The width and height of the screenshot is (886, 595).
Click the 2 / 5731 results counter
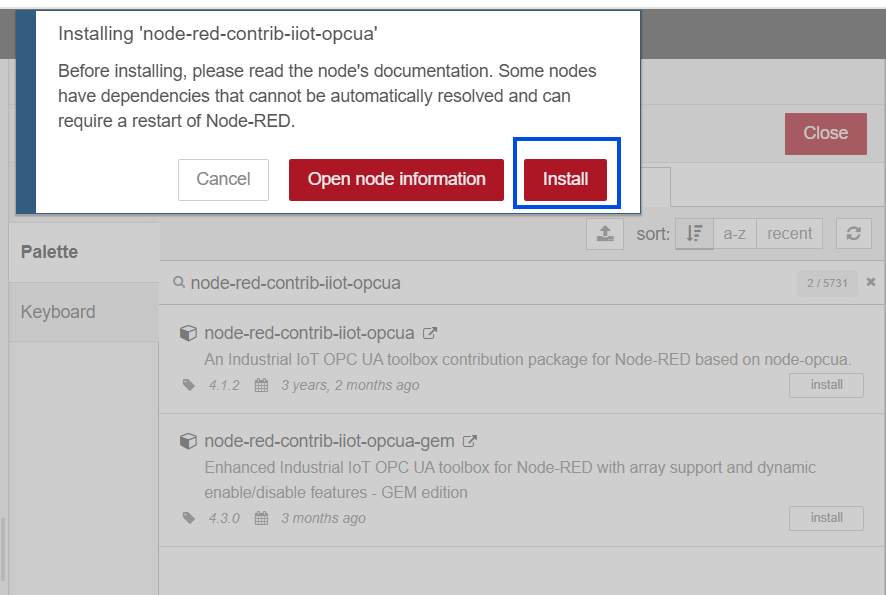[827, 283]
